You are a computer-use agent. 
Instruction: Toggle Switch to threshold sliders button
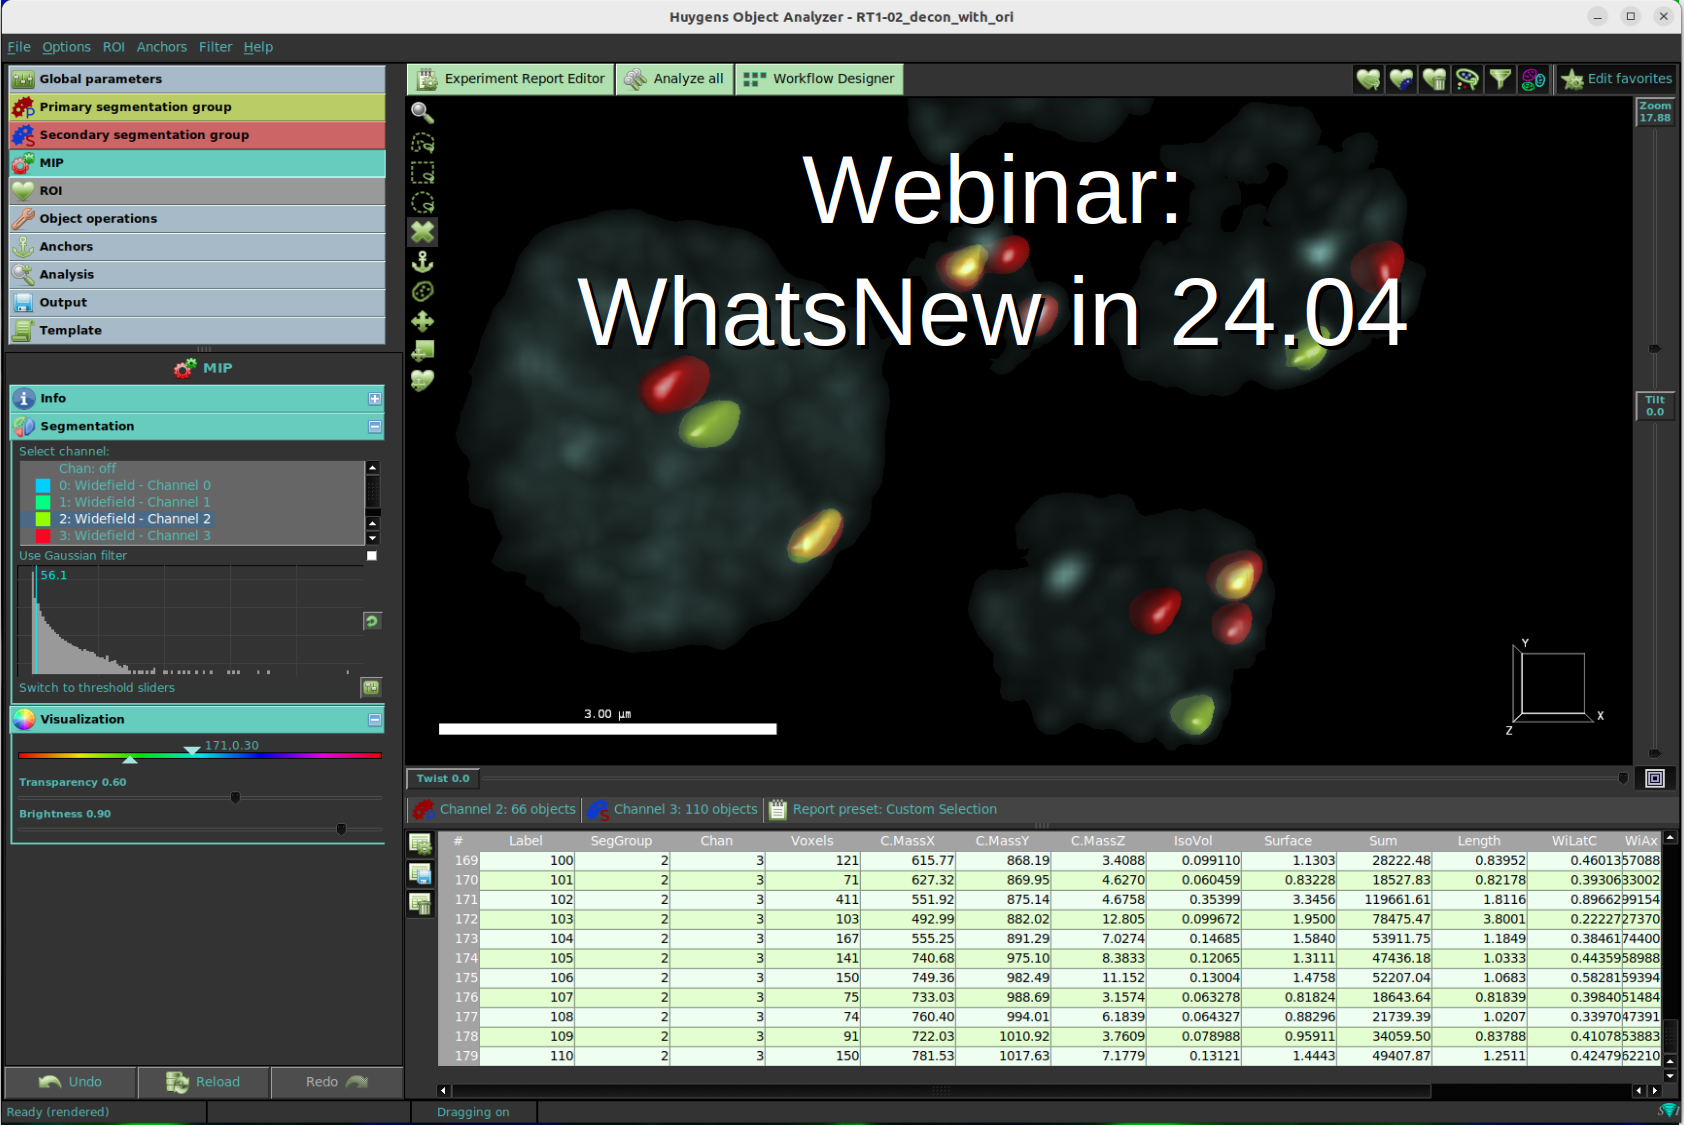pyautogui.click(x=371, y=687)
